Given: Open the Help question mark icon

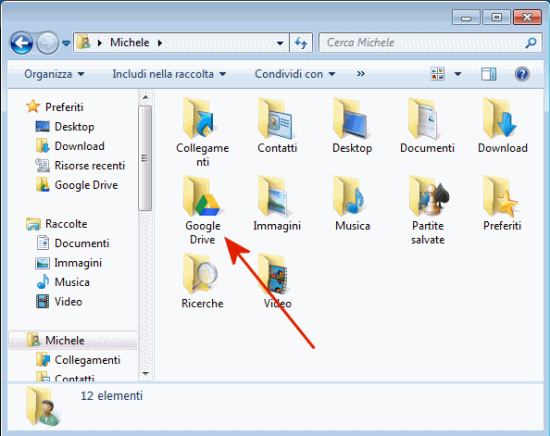Looking at the screenshot, I should [x=522, y=74].
